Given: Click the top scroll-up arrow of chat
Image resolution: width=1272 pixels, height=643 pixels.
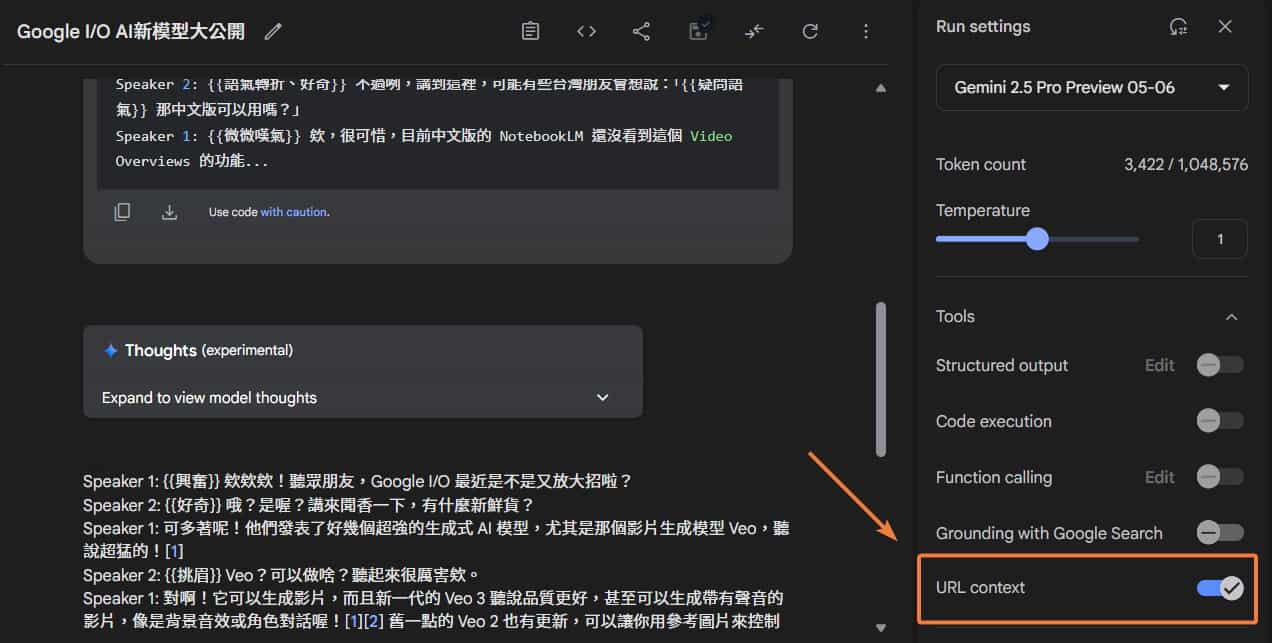Looking at the screenshot, I should pos(881,88).
